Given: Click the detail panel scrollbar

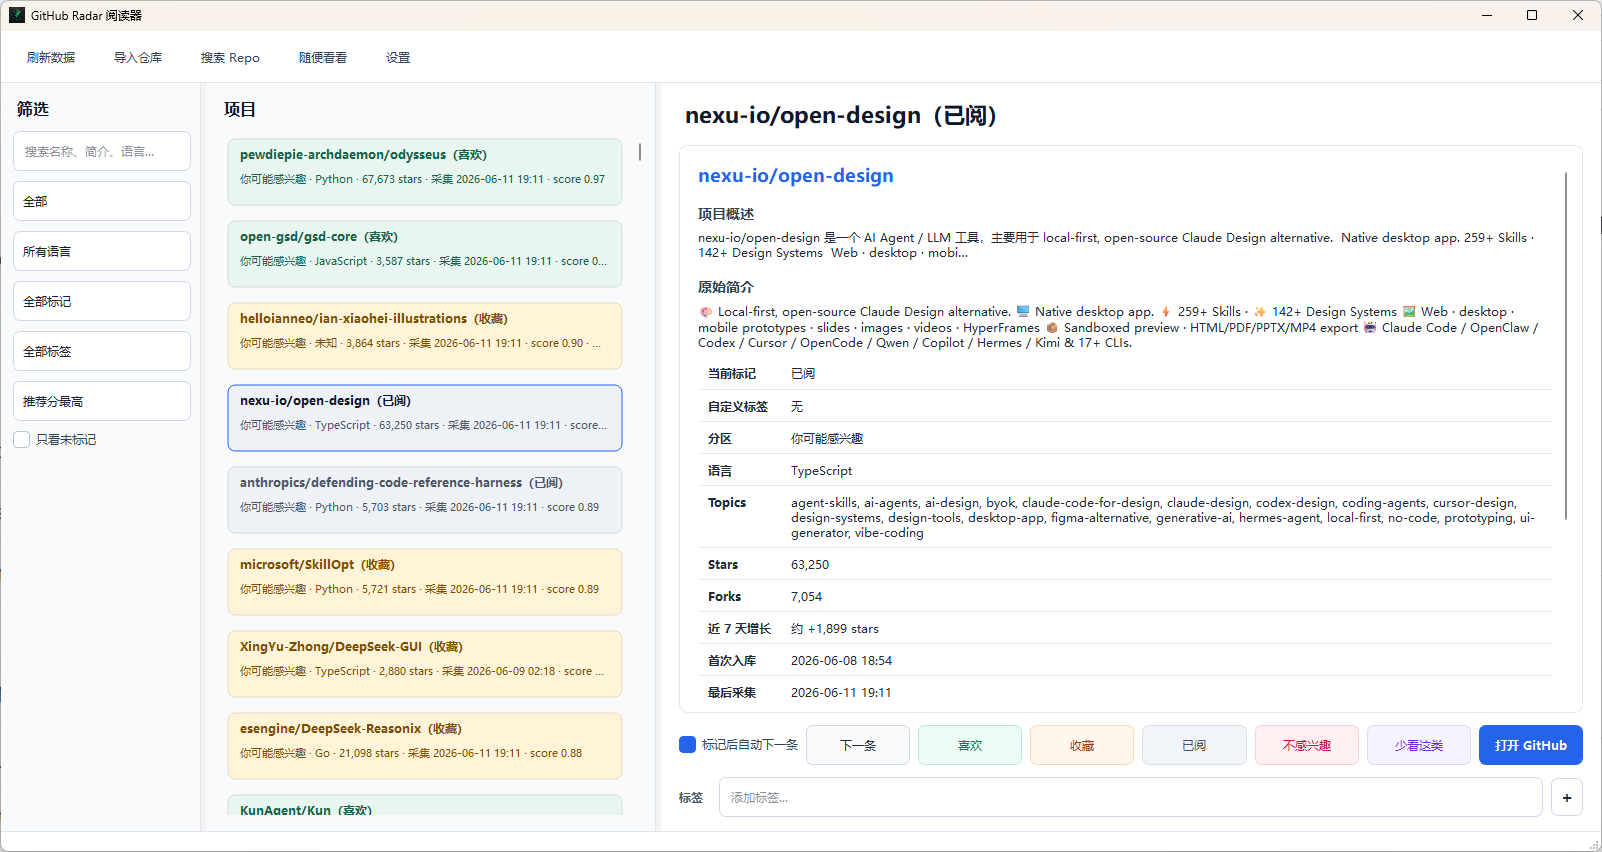Looking at the screenshot, I should (1566, 345).
